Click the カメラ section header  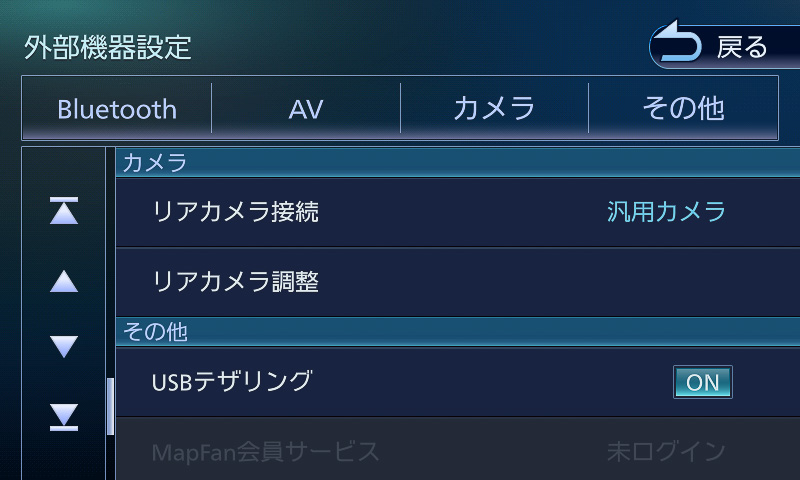point(155,163)
